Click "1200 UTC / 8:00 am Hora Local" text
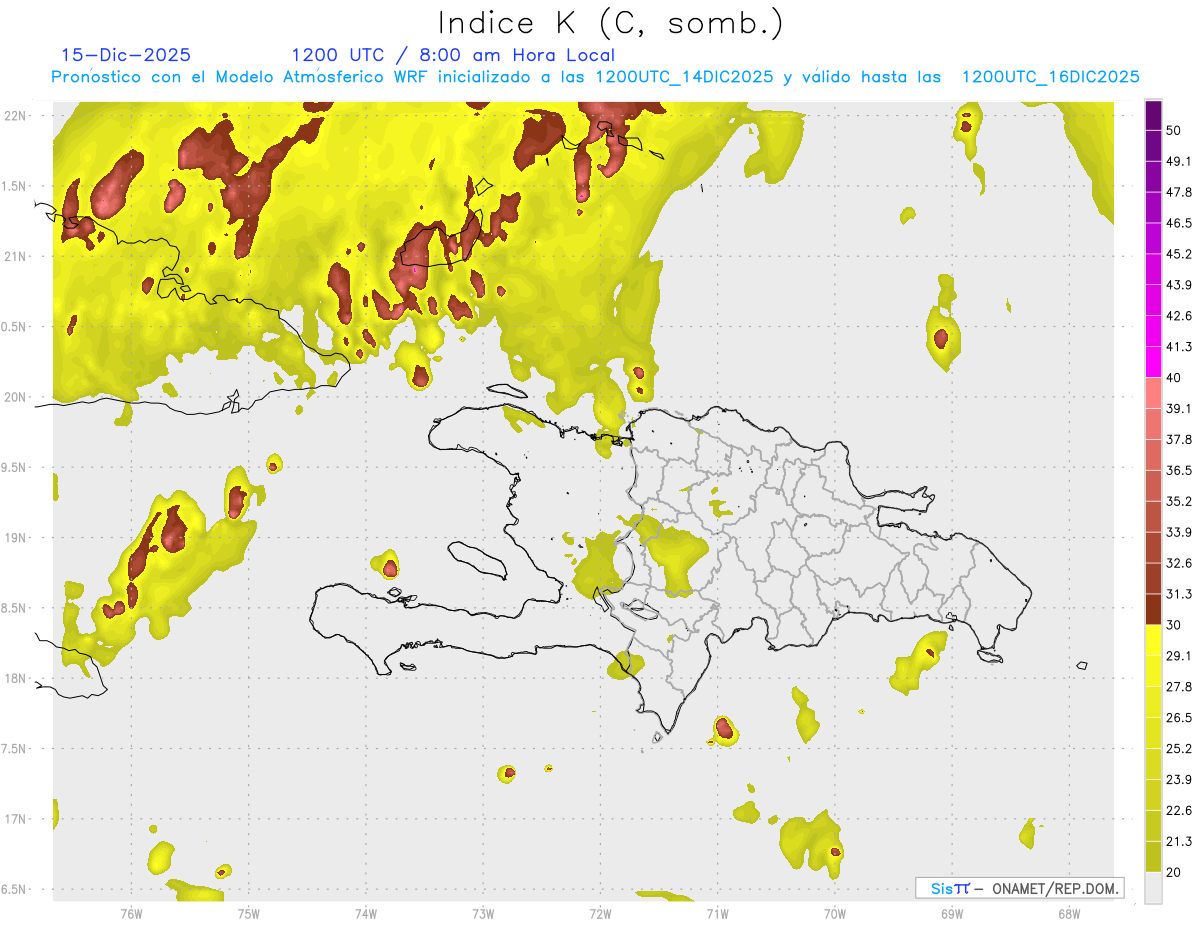Image resolution: width=1200 pixels, height=927 pixels. tap(453, 55)
